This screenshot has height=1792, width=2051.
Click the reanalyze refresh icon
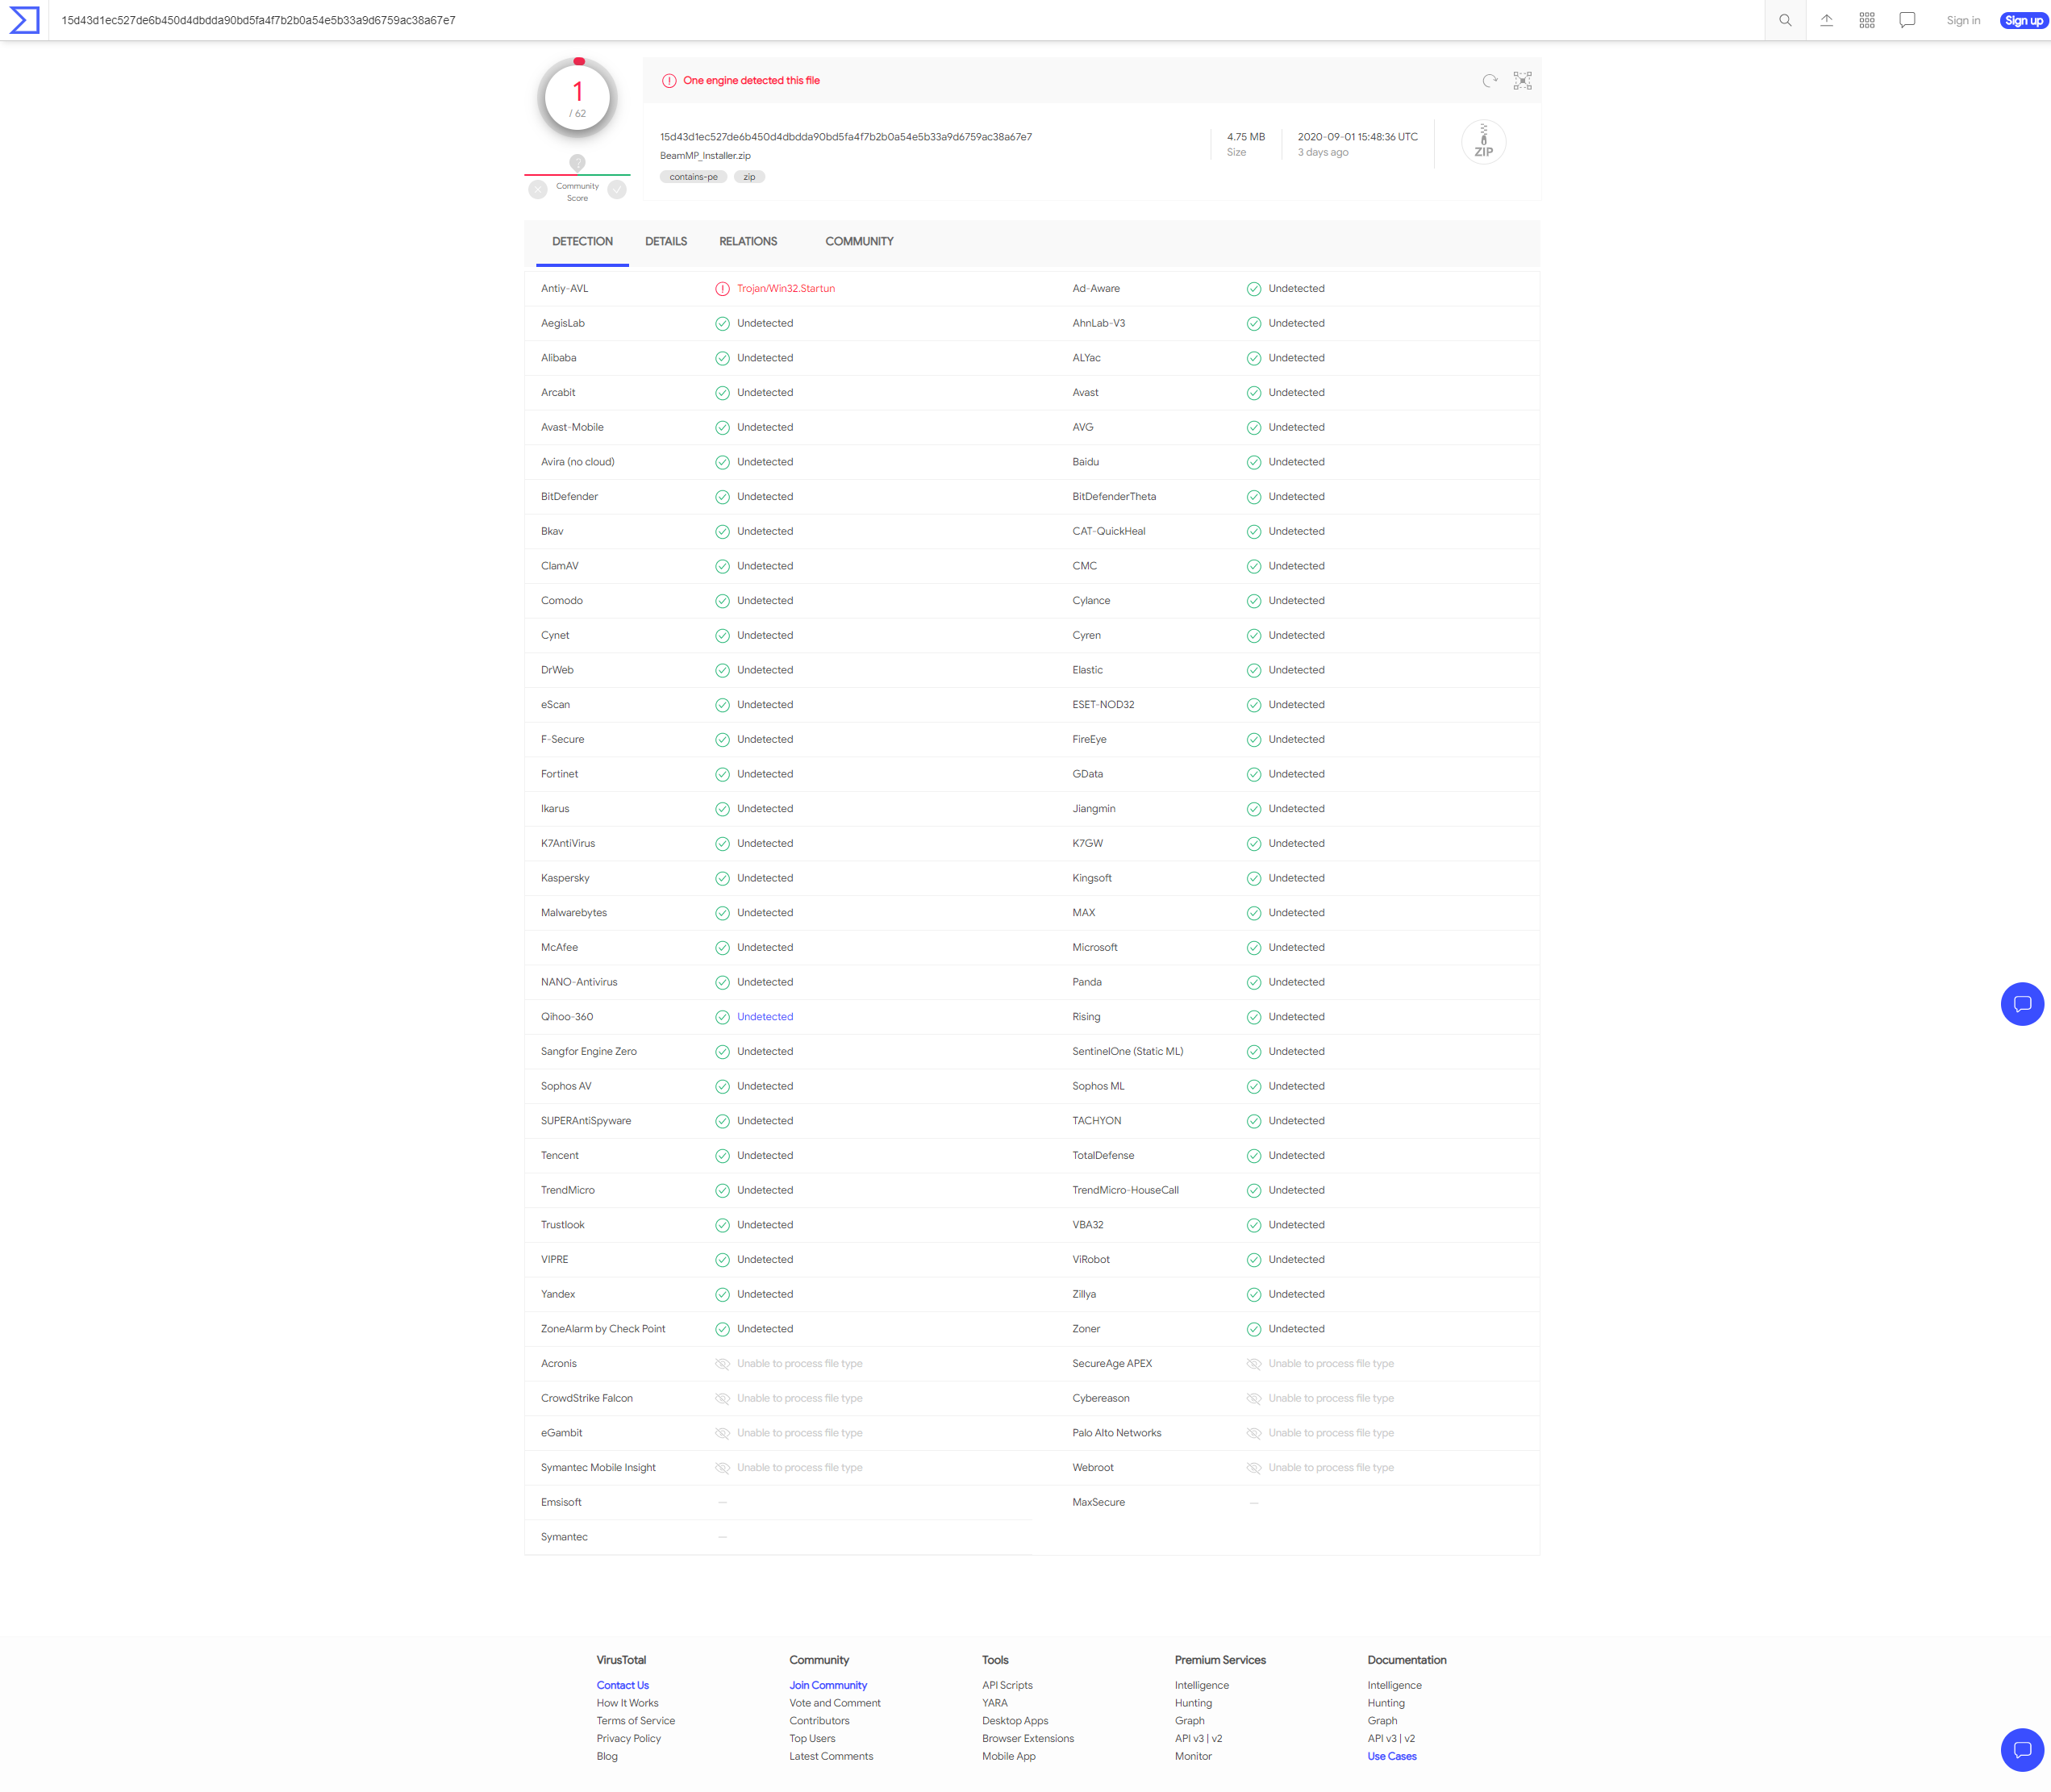pos(1490,81)
